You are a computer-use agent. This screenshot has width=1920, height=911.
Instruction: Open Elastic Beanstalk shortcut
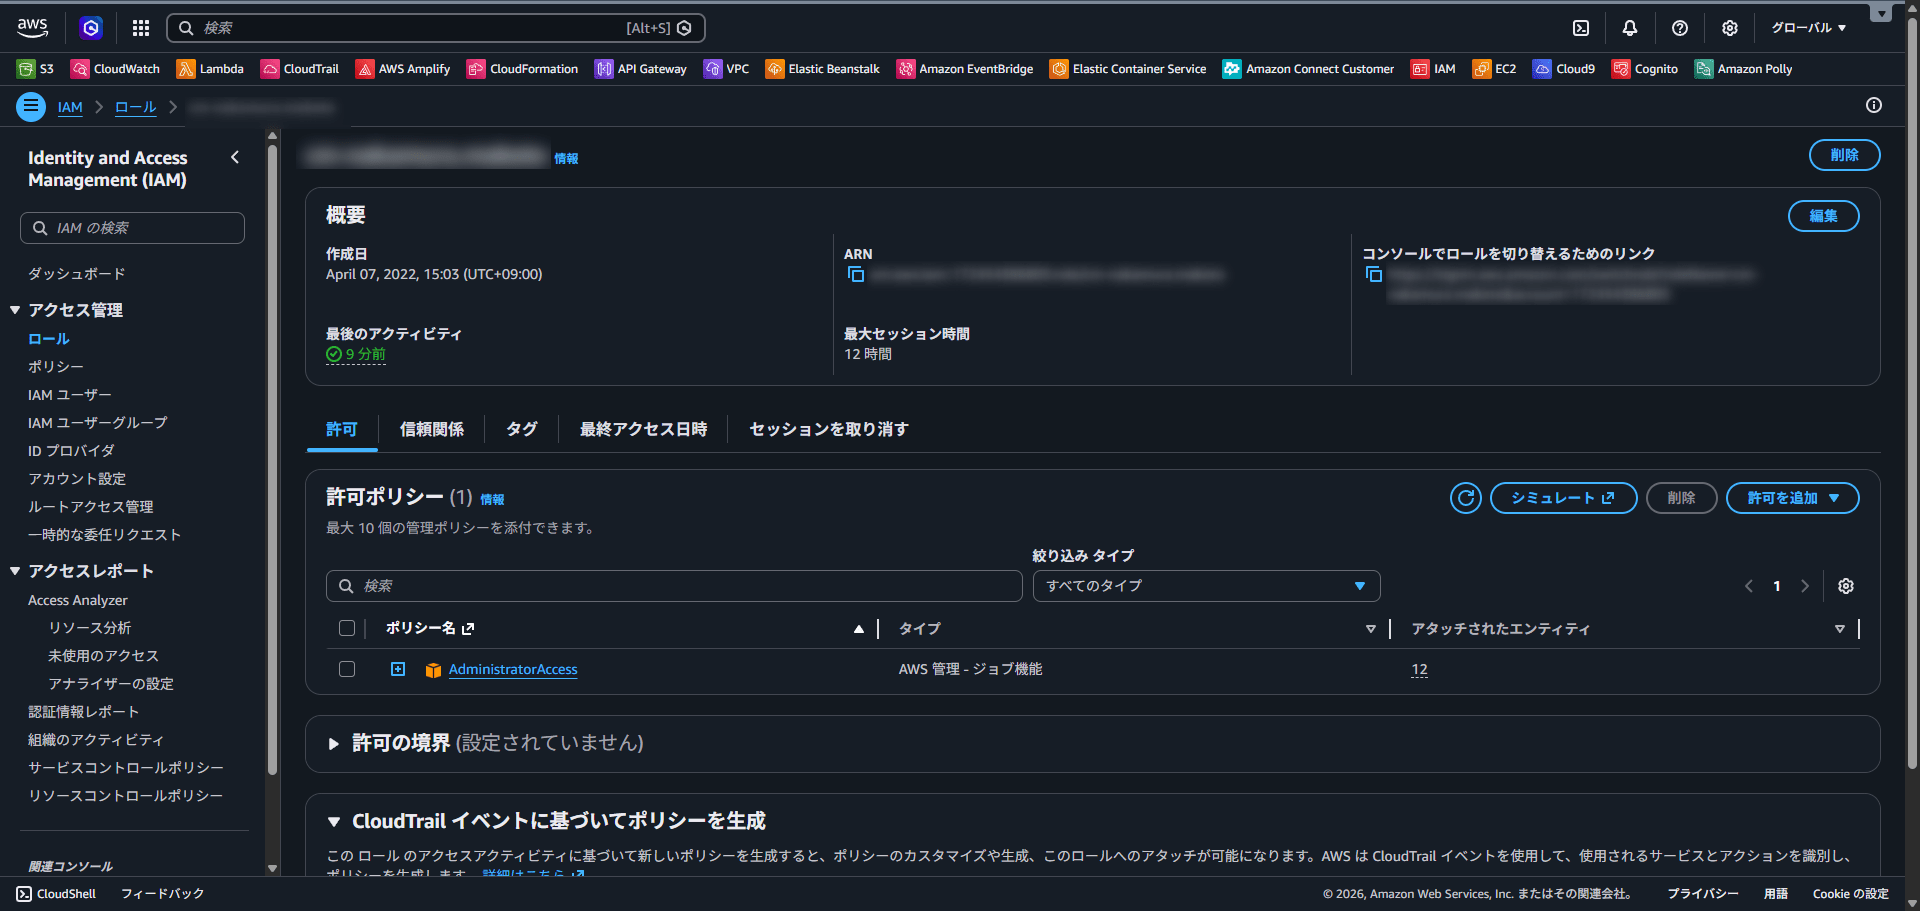tap(823, 69)
